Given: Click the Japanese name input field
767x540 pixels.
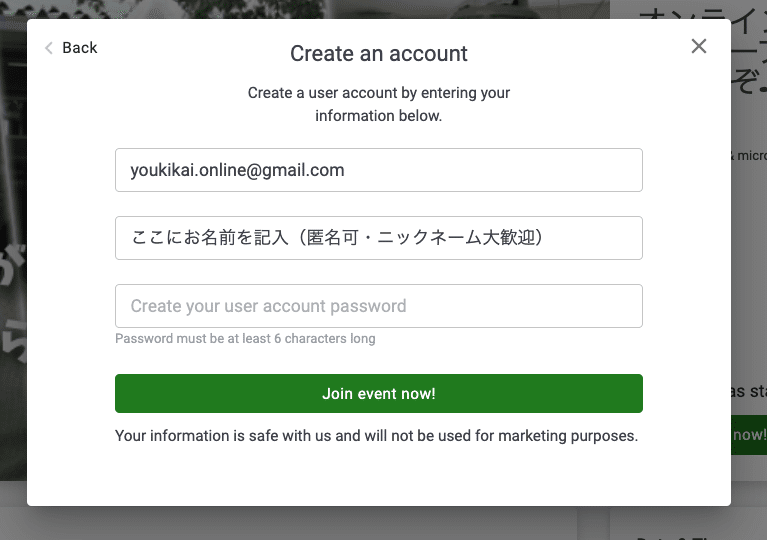Looking at the screenshot, I should [x=378, y=238].
